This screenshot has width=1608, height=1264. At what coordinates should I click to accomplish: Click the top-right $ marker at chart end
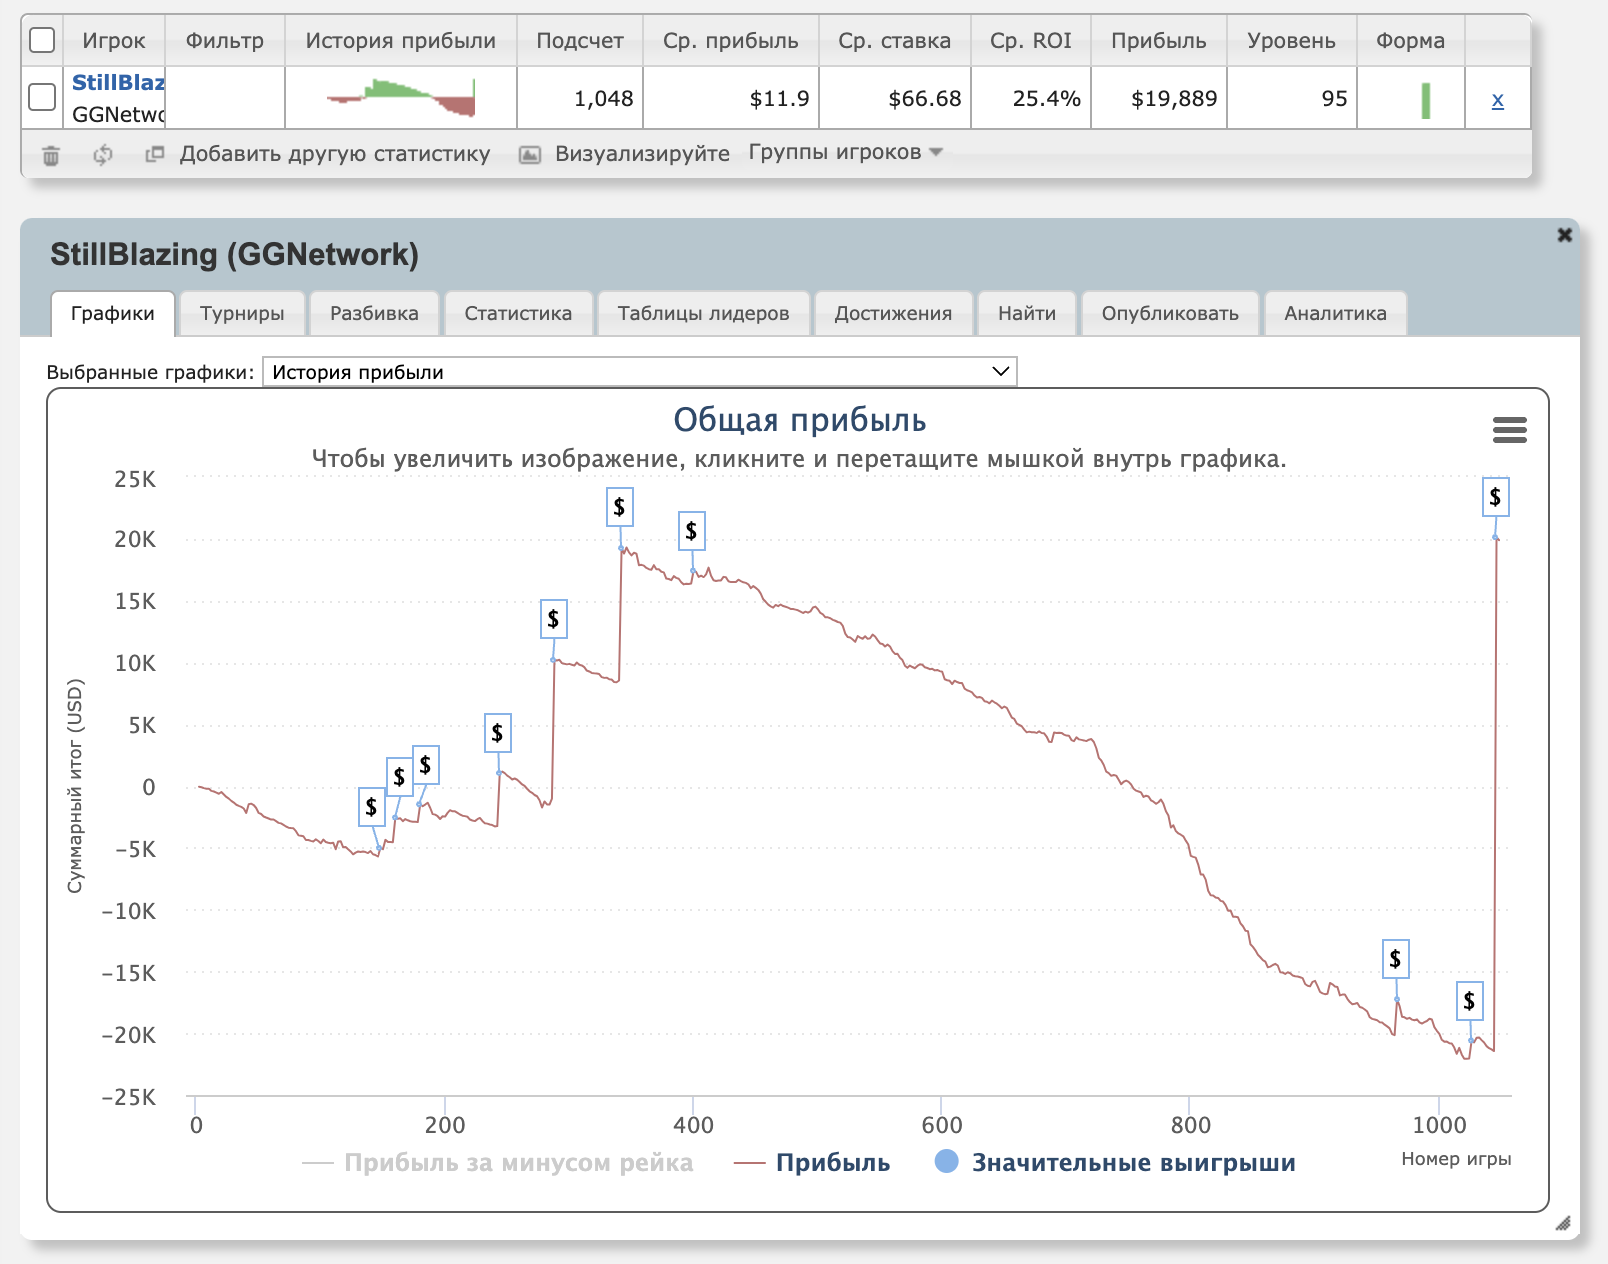tap(1495, 497)
